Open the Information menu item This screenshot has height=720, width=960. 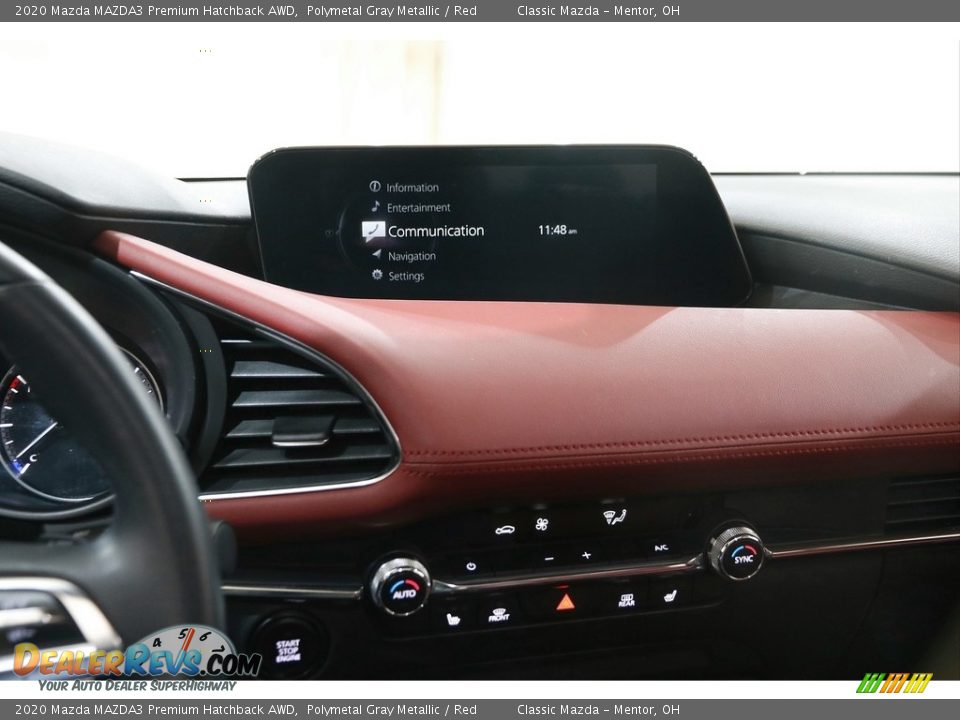pyautogui.click(x=404, y=187)
